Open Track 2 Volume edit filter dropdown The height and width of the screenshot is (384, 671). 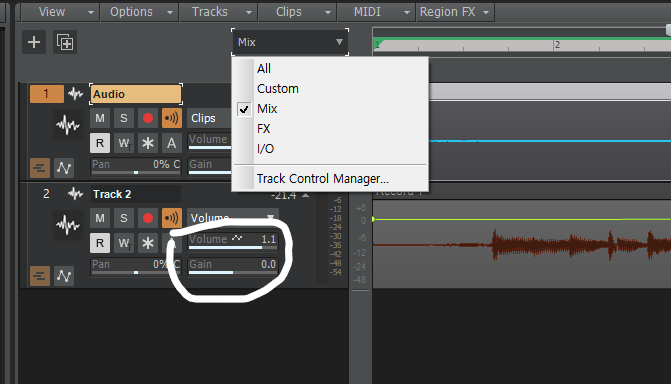pyautogui.click(x=233, y=218)
